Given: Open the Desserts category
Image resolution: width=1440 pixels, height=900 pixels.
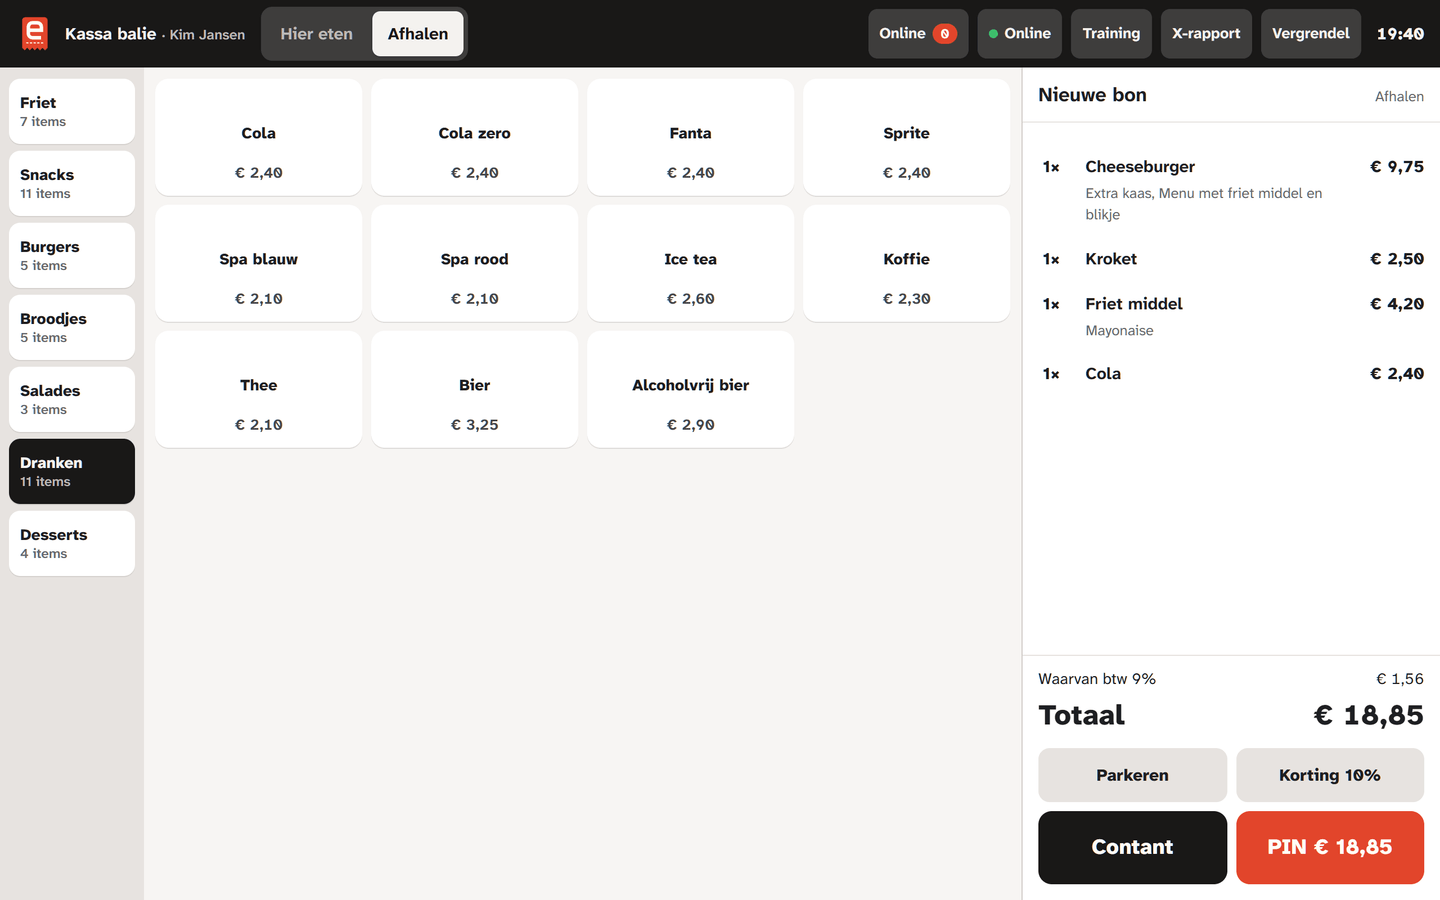Looking at the screenshot, I should (72, 543).
